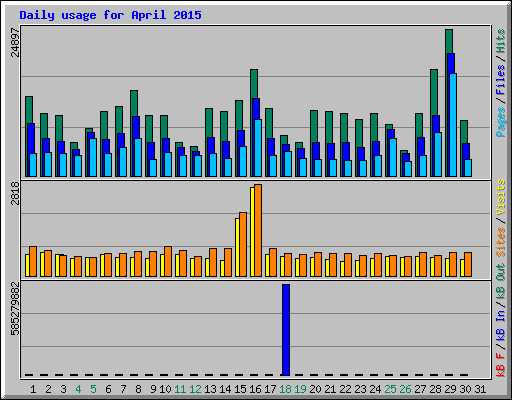Click the x-axis day label 22
Screen dimensions: 512x400
pos(345,389)
